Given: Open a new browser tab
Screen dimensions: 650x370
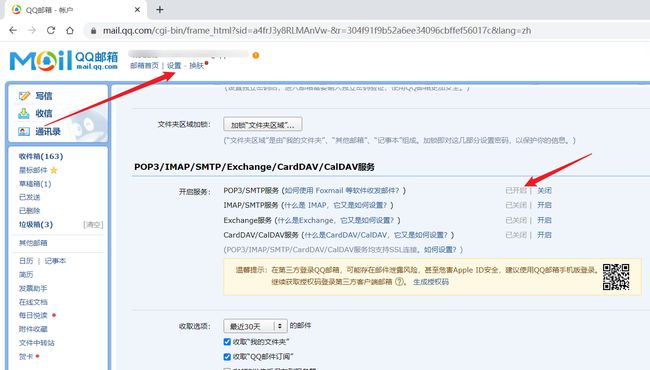Looking at the screenshot, I should pos(160,10).
